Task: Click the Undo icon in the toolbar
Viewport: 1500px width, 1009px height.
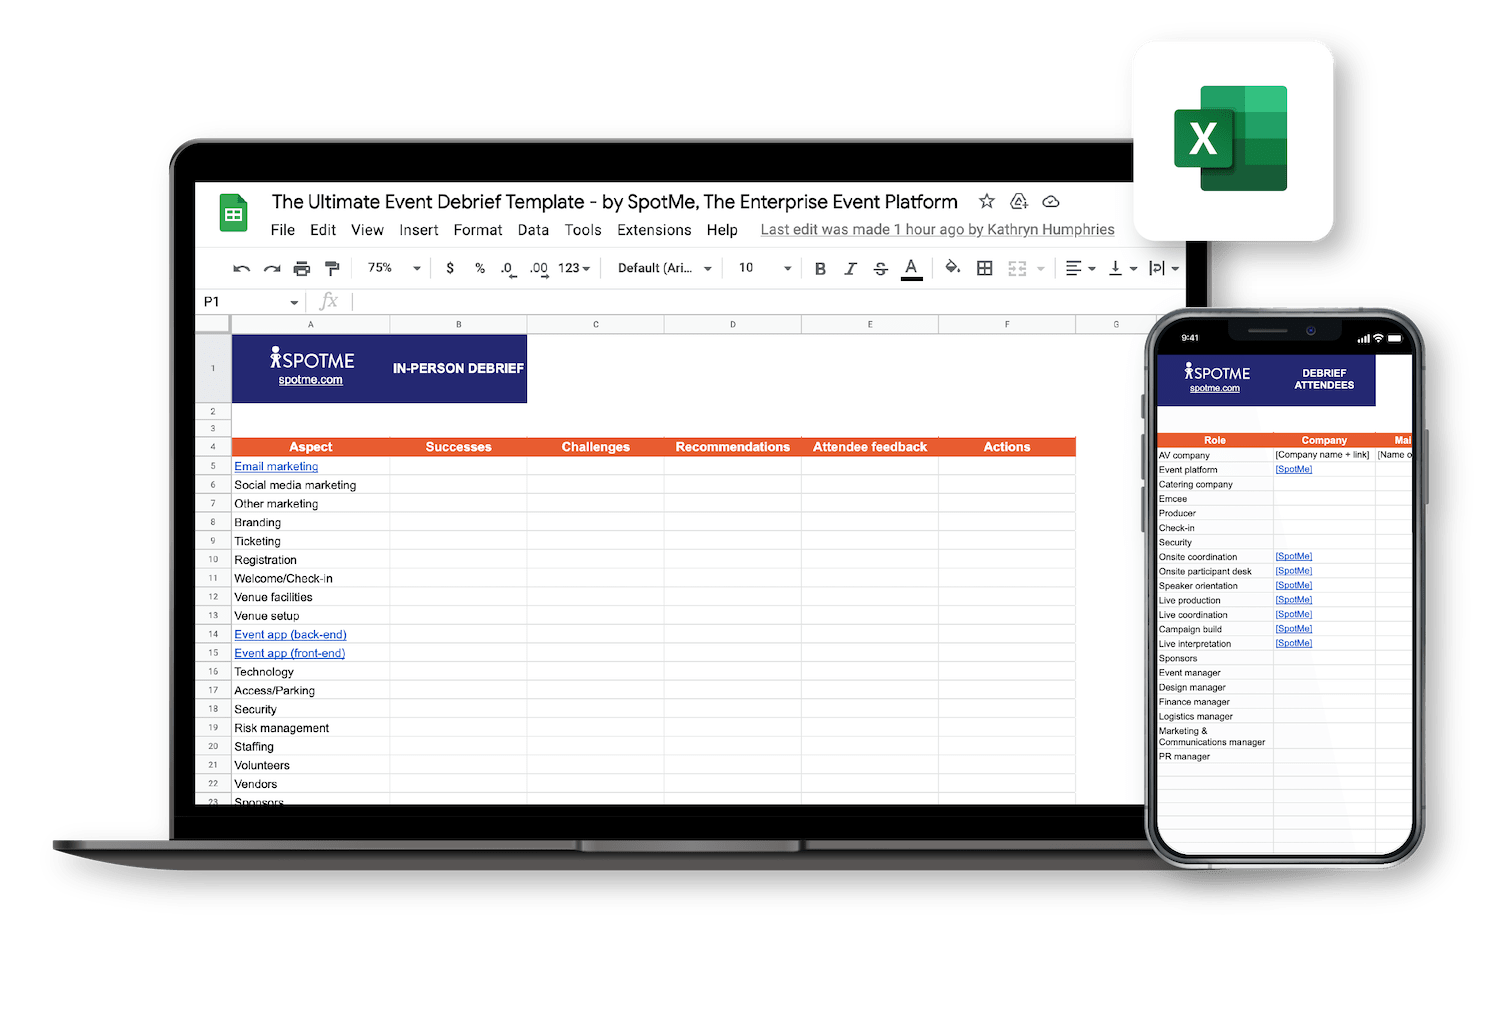Action: click(240, 268)
